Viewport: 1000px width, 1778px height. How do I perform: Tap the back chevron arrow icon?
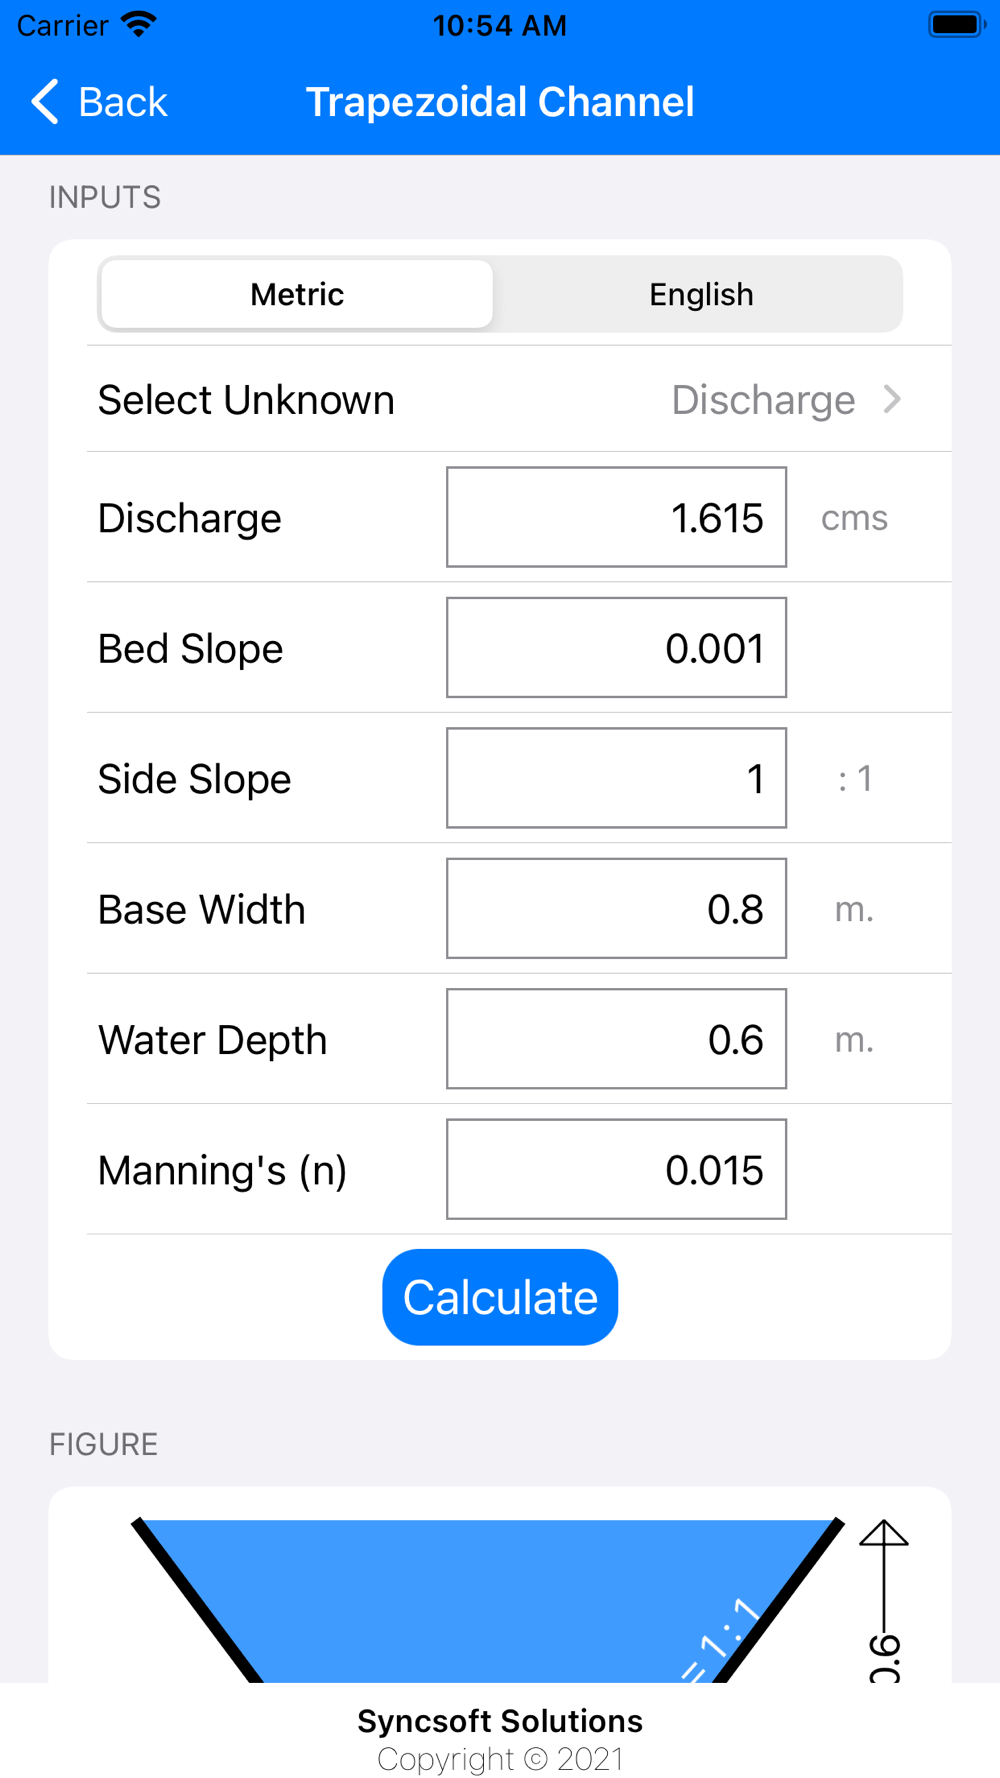pyautogui.click(x=45, y=102)
